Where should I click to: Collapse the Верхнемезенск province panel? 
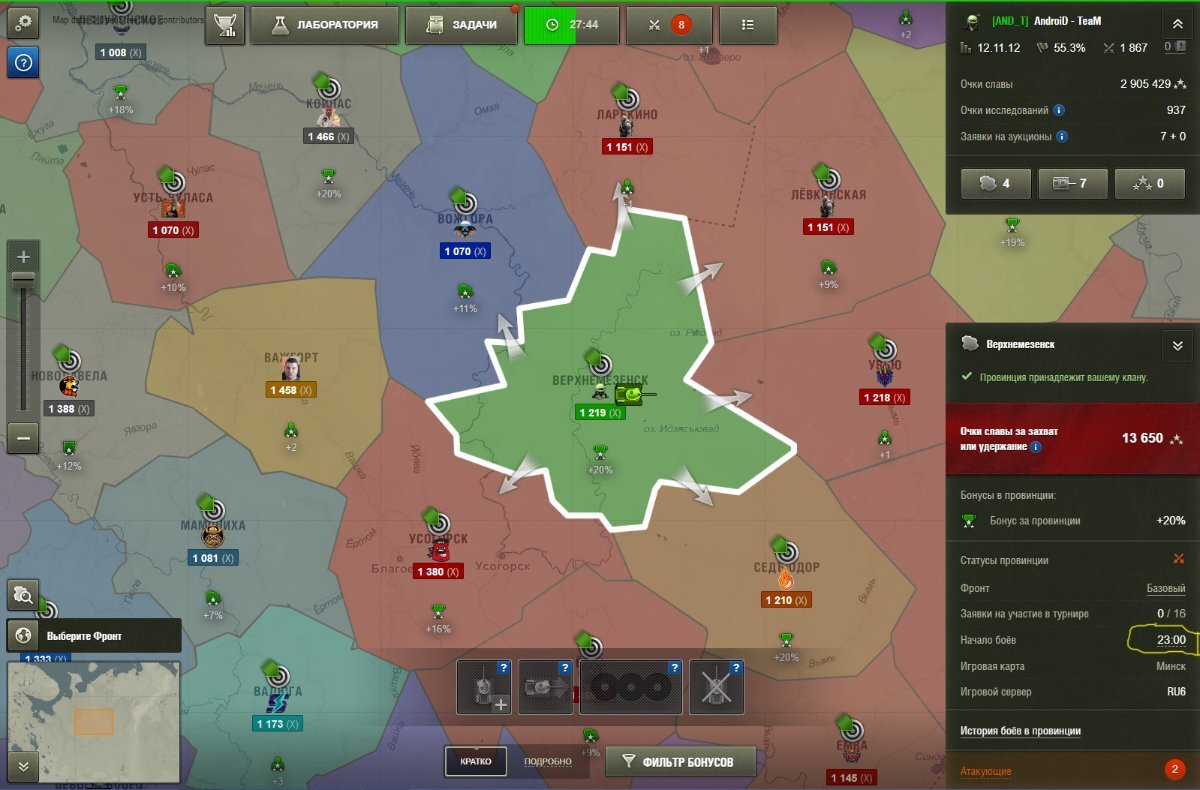(x=1176, y=345)
